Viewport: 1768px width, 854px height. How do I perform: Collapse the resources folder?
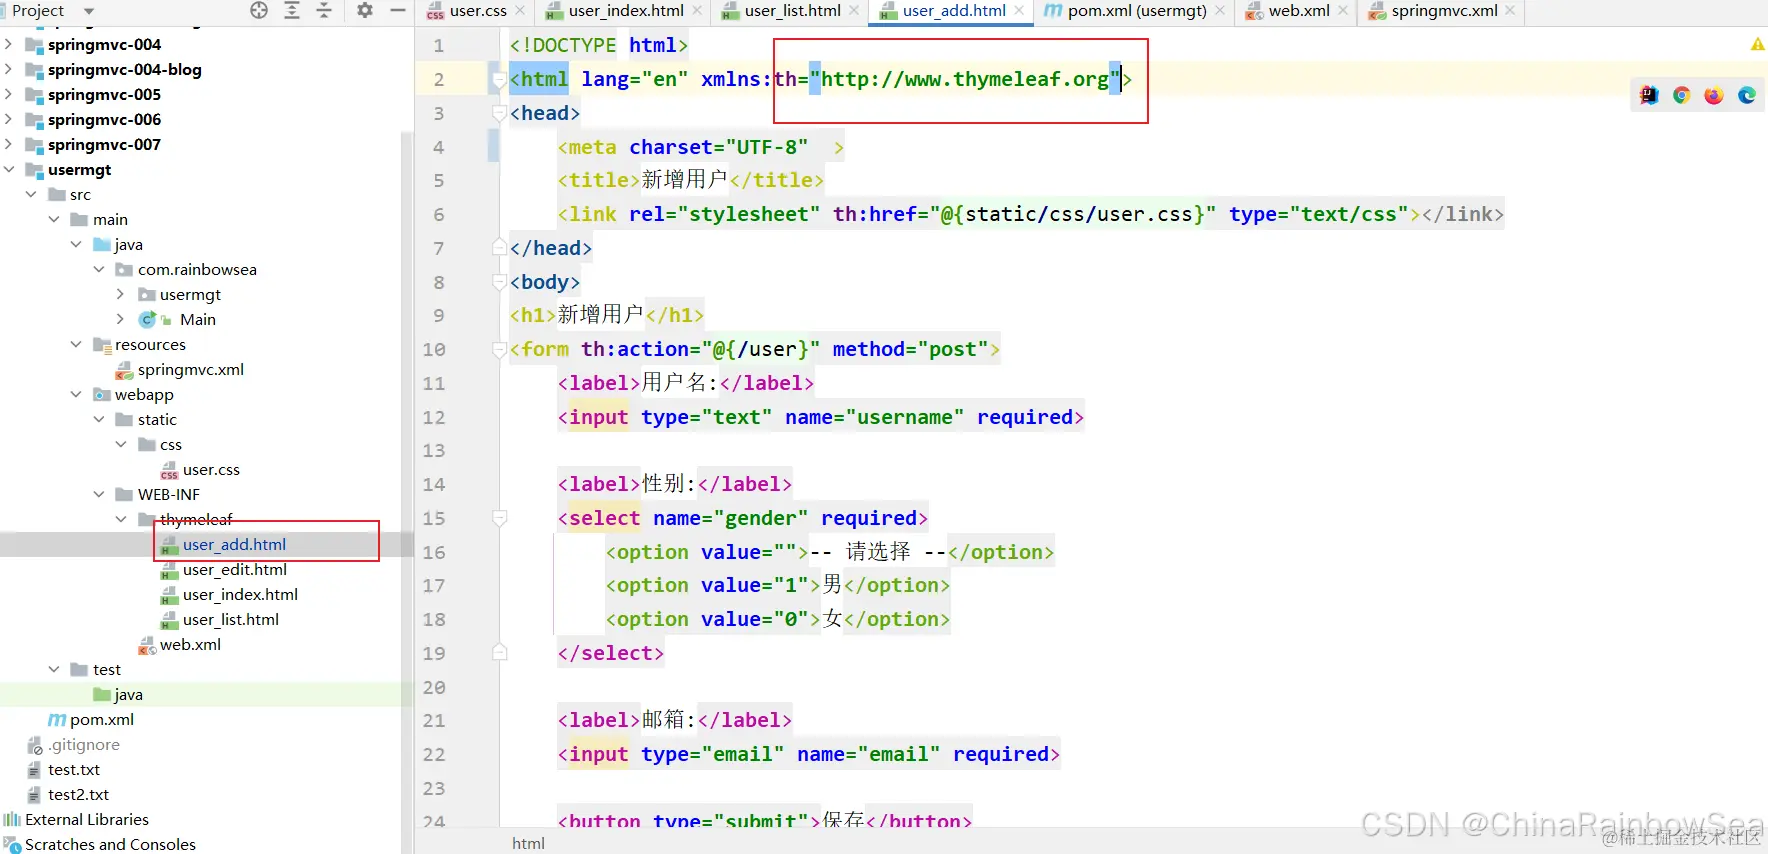pyautogui.click(x=76, y=344)
